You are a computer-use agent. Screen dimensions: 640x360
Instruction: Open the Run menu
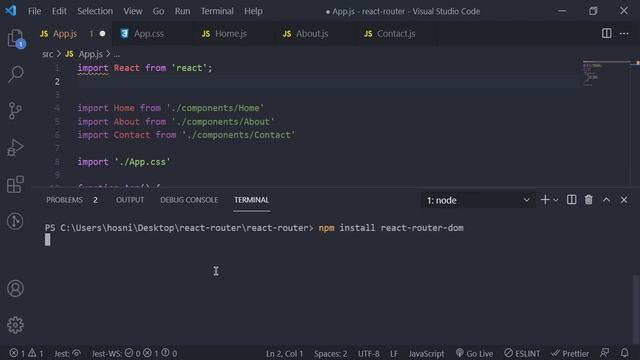[x=182, y=11]
